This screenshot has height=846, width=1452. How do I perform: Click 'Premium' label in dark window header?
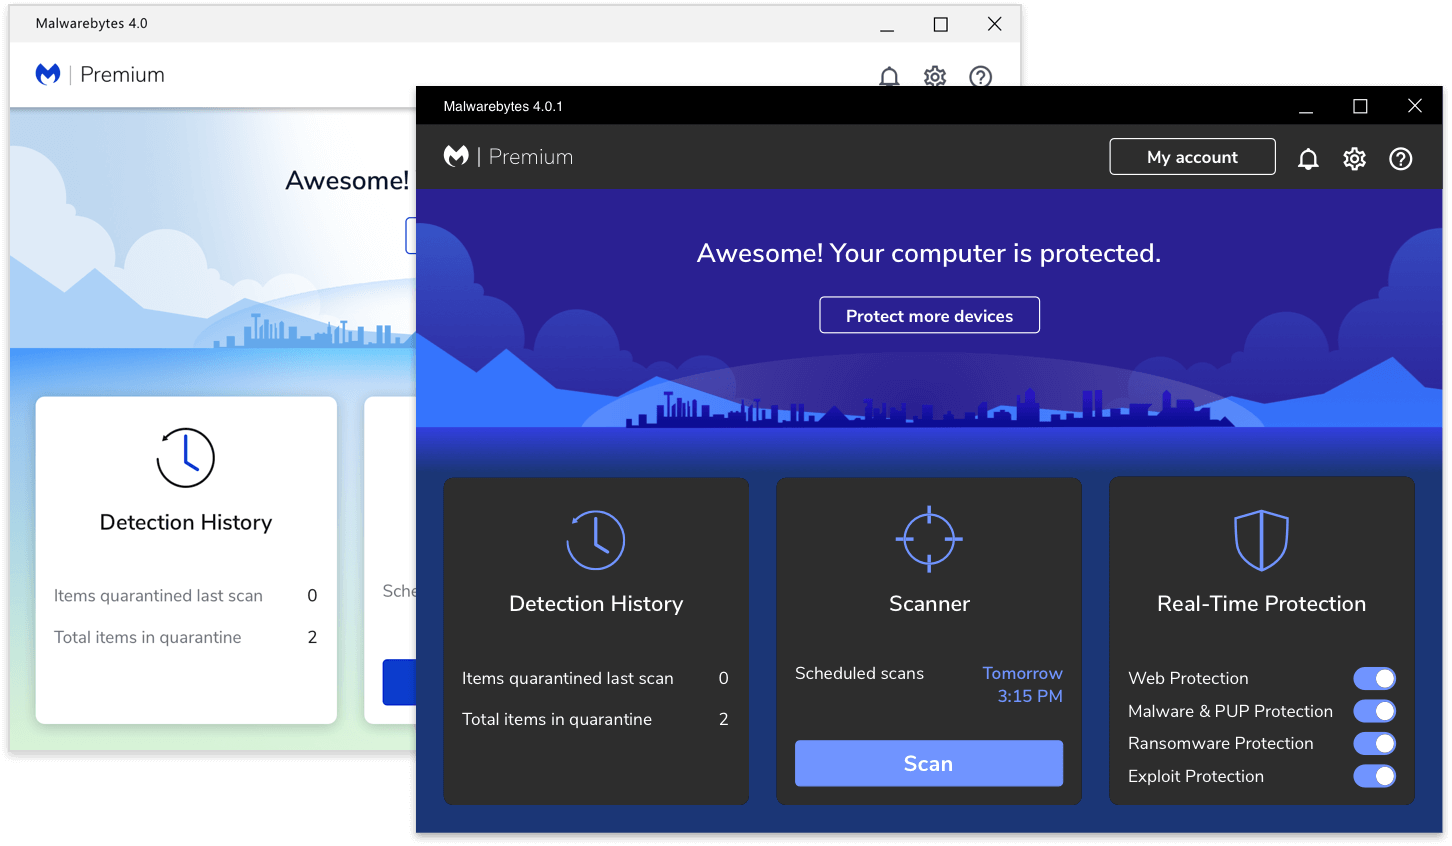[x=531, y=157]
